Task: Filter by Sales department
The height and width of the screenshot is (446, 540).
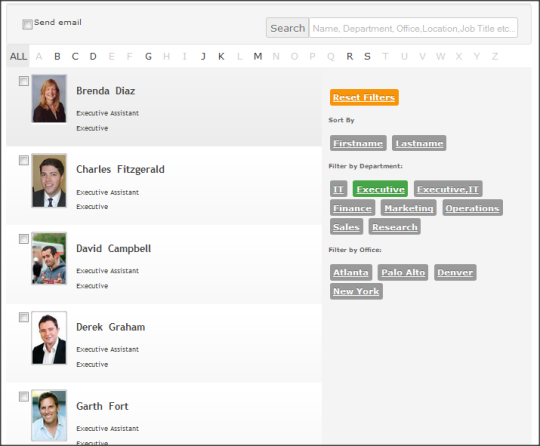Action: (346, 227)
